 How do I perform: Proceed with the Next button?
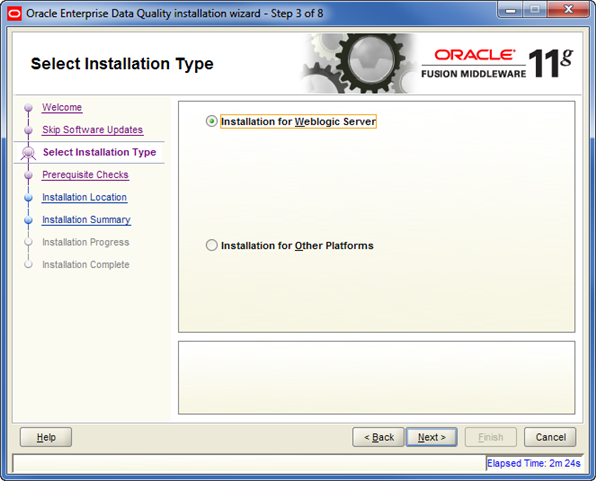click(x=432, y=437)
